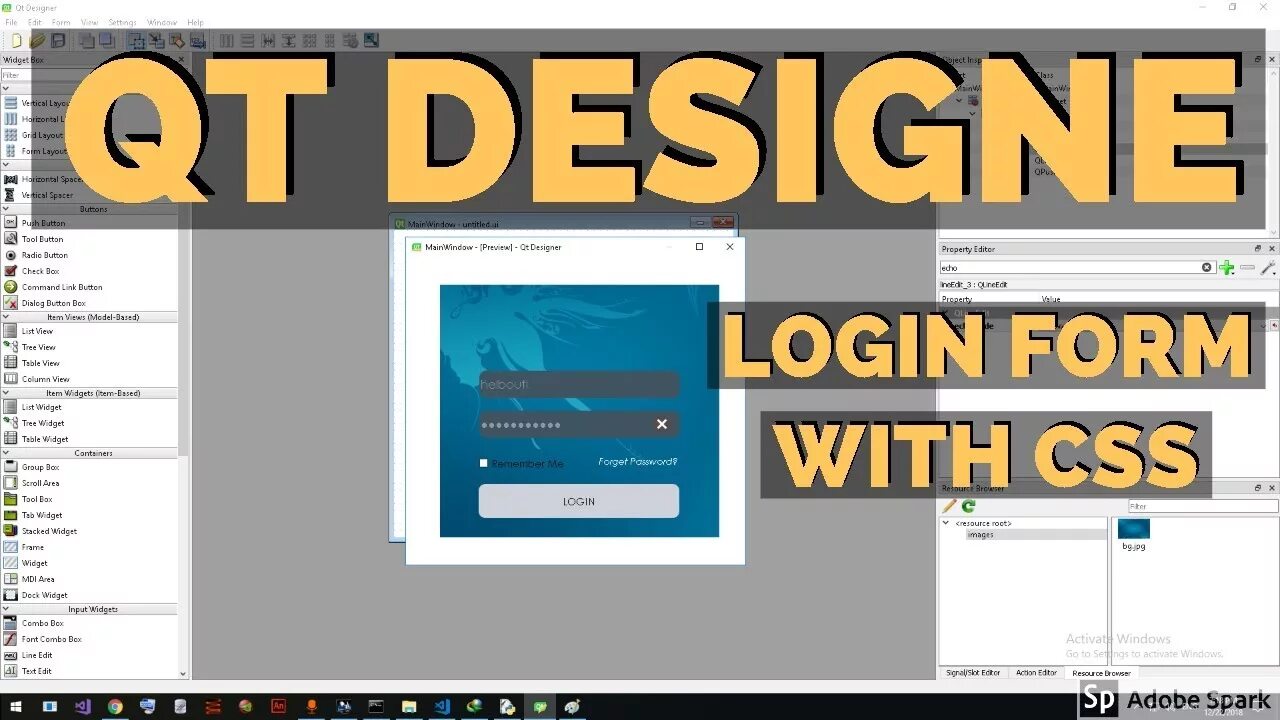Clear the password field with X icon

(x=661, y=424)
